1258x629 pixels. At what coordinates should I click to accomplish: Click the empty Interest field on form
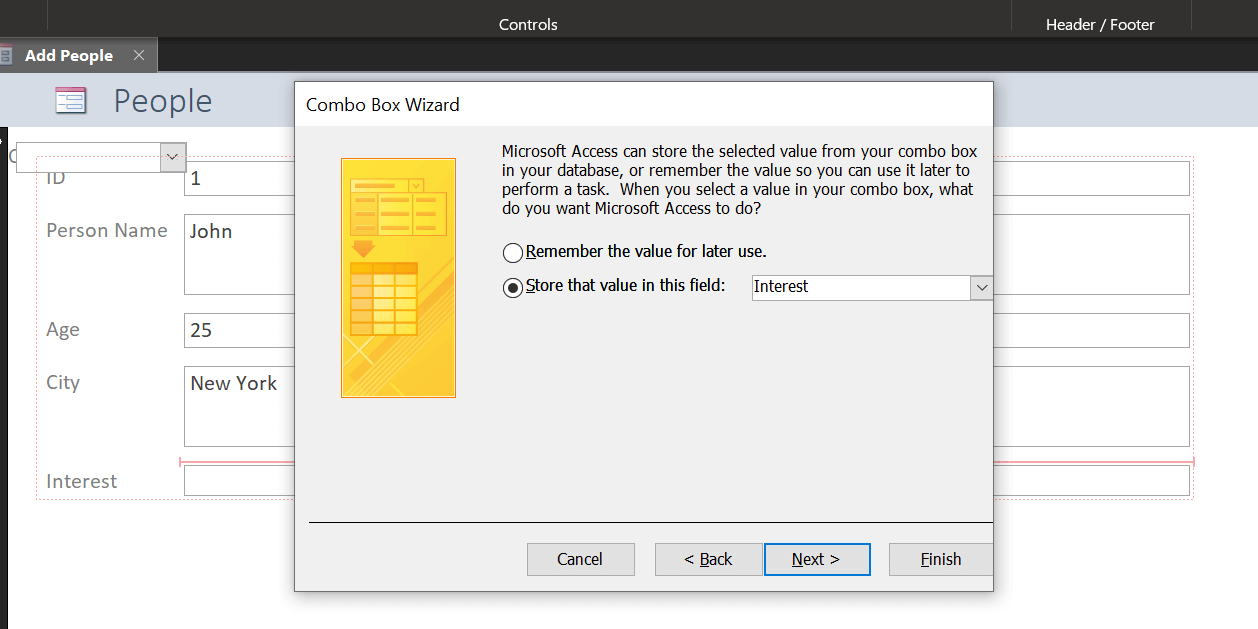click(239, 481)
